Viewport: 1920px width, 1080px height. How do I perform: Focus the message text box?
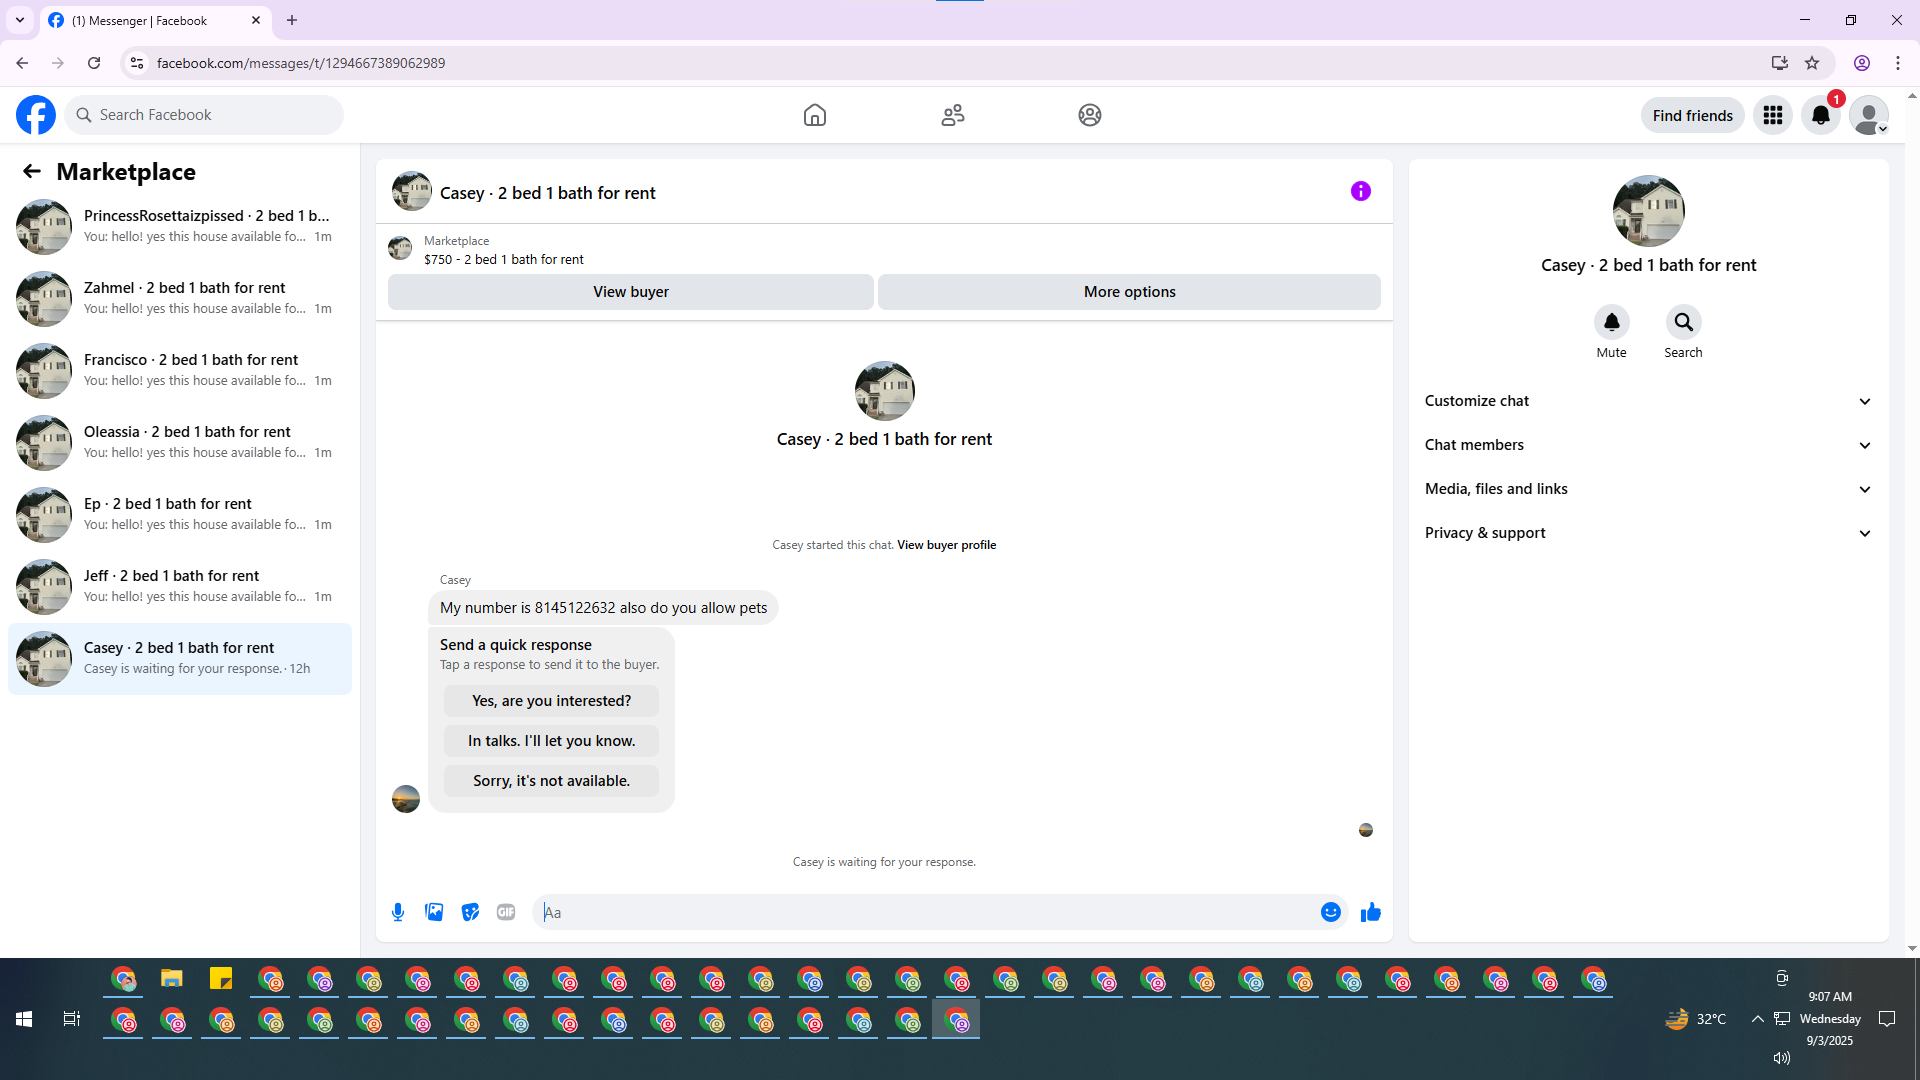928,912
